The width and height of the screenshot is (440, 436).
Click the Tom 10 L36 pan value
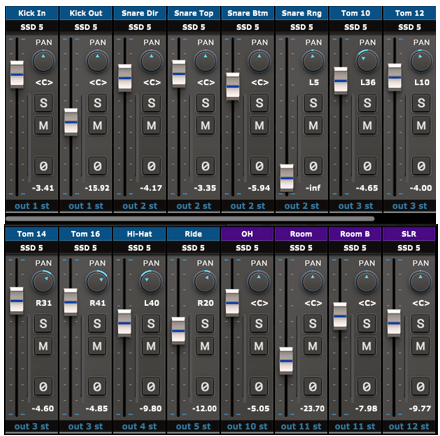coord(368,82)
